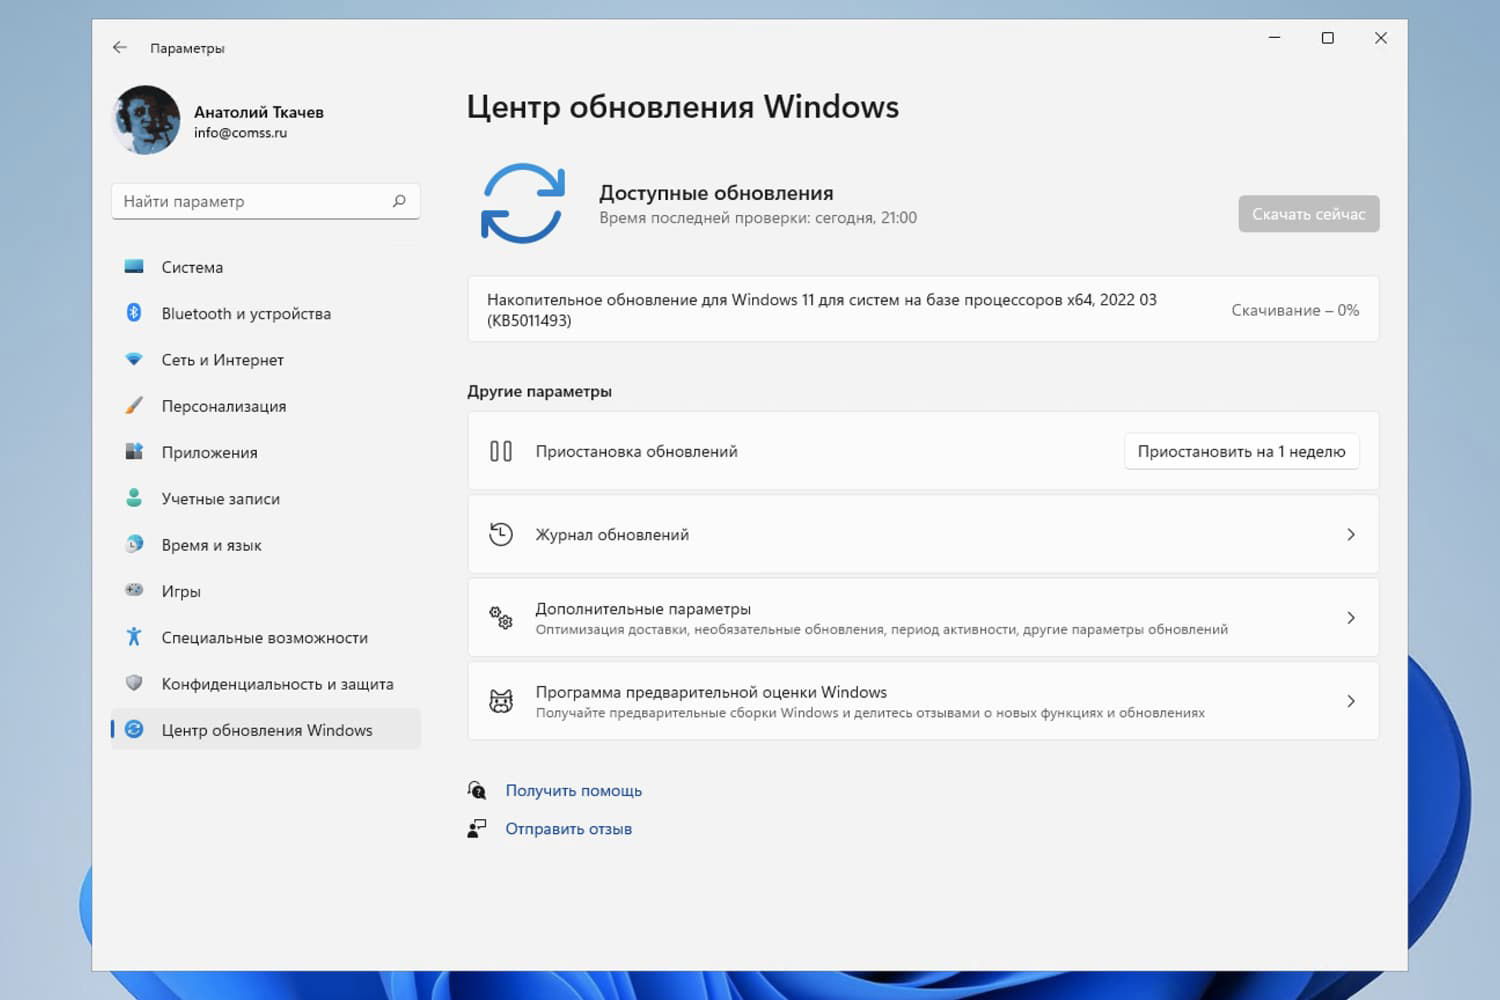The image size is (1500, 1000).
Task: Go to Конфиденциальность и защита section
Action: tap(266, 683)
